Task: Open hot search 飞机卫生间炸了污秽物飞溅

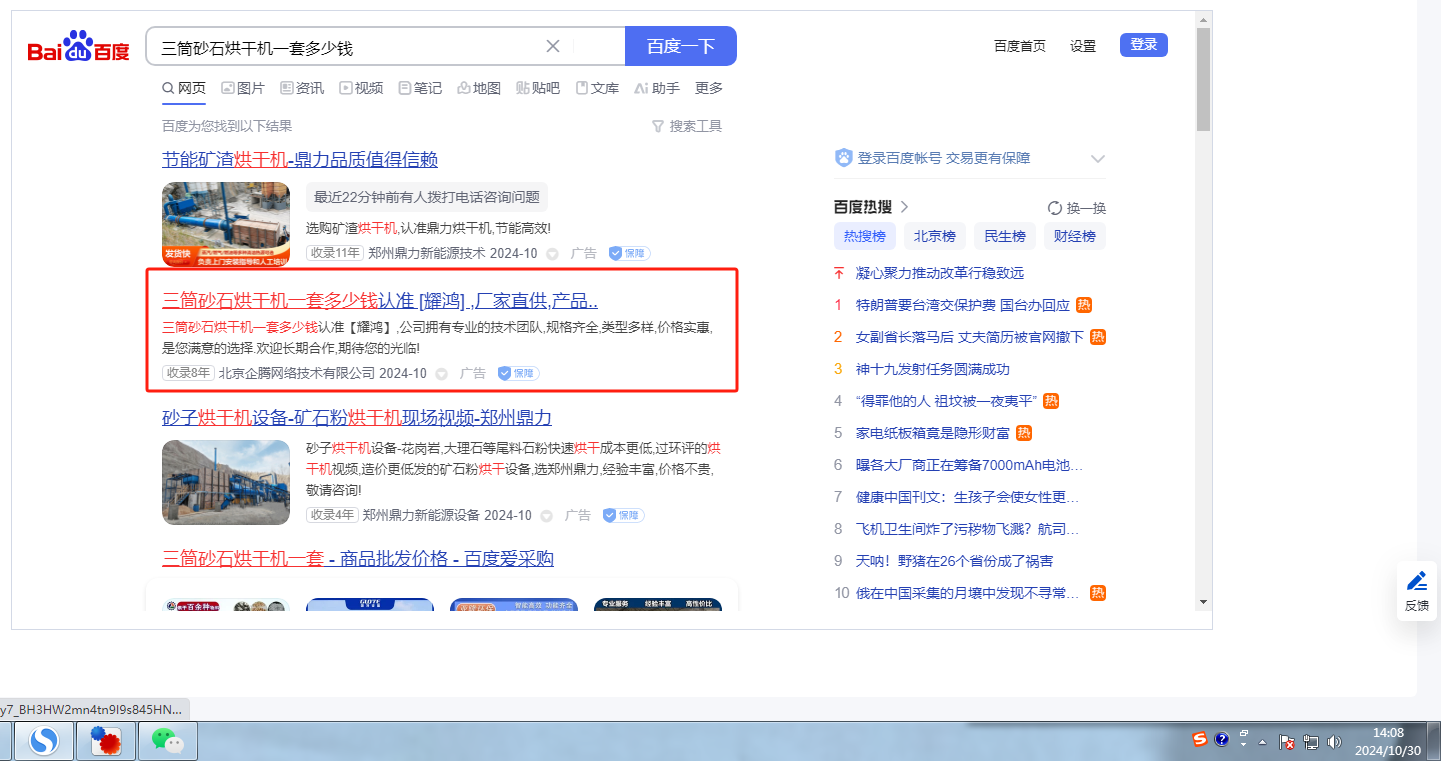Action: coord(969,529)
